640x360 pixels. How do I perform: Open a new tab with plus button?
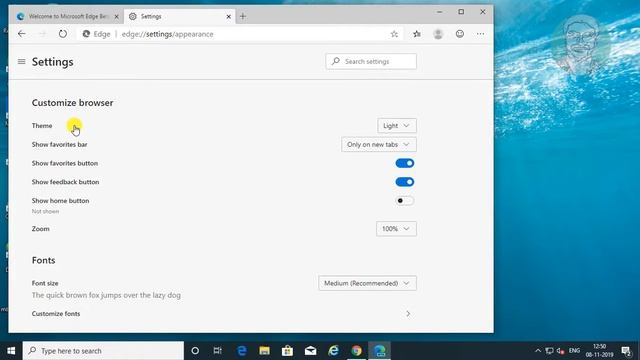point(243,16)
